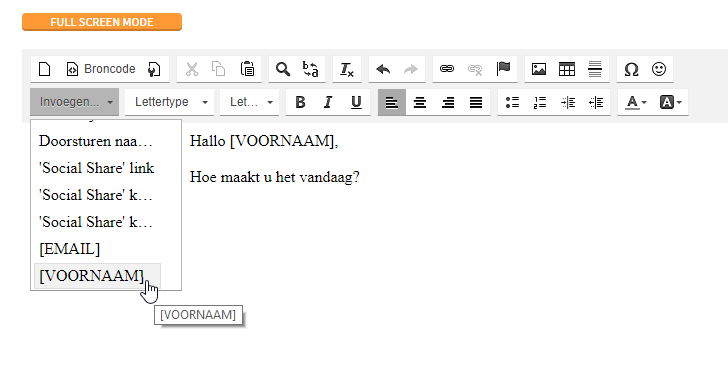Image resolution: width=728 pixels, height=392 pixels.
Task: Open Broncode source view
Action: coord(101,69)
